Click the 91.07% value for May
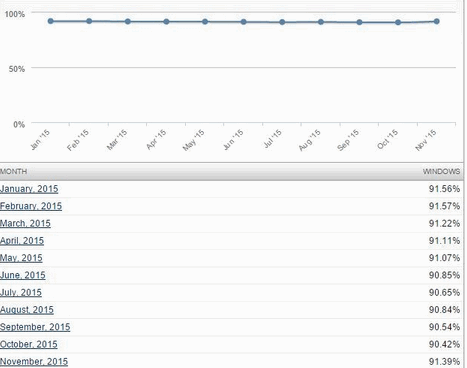Viewport: 467px width, 368px height. (444, 258)
